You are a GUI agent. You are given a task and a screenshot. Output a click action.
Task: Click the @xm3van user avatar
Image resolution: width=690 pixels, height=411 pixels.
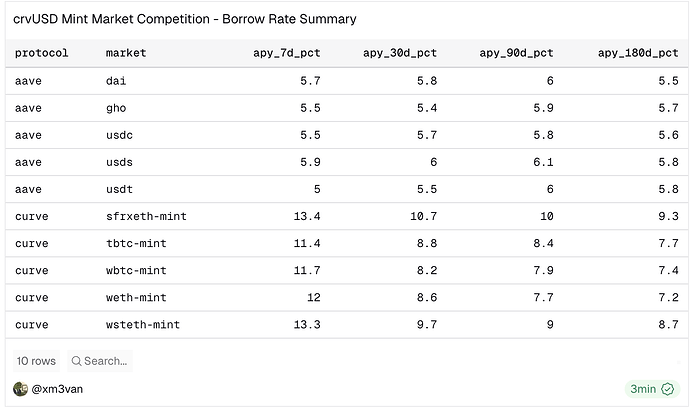point(20,389)
